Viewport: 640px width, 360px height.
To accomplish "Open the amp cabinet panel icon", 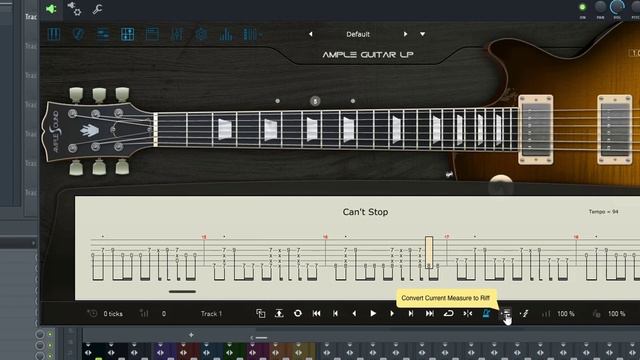I will click(152, 34).
